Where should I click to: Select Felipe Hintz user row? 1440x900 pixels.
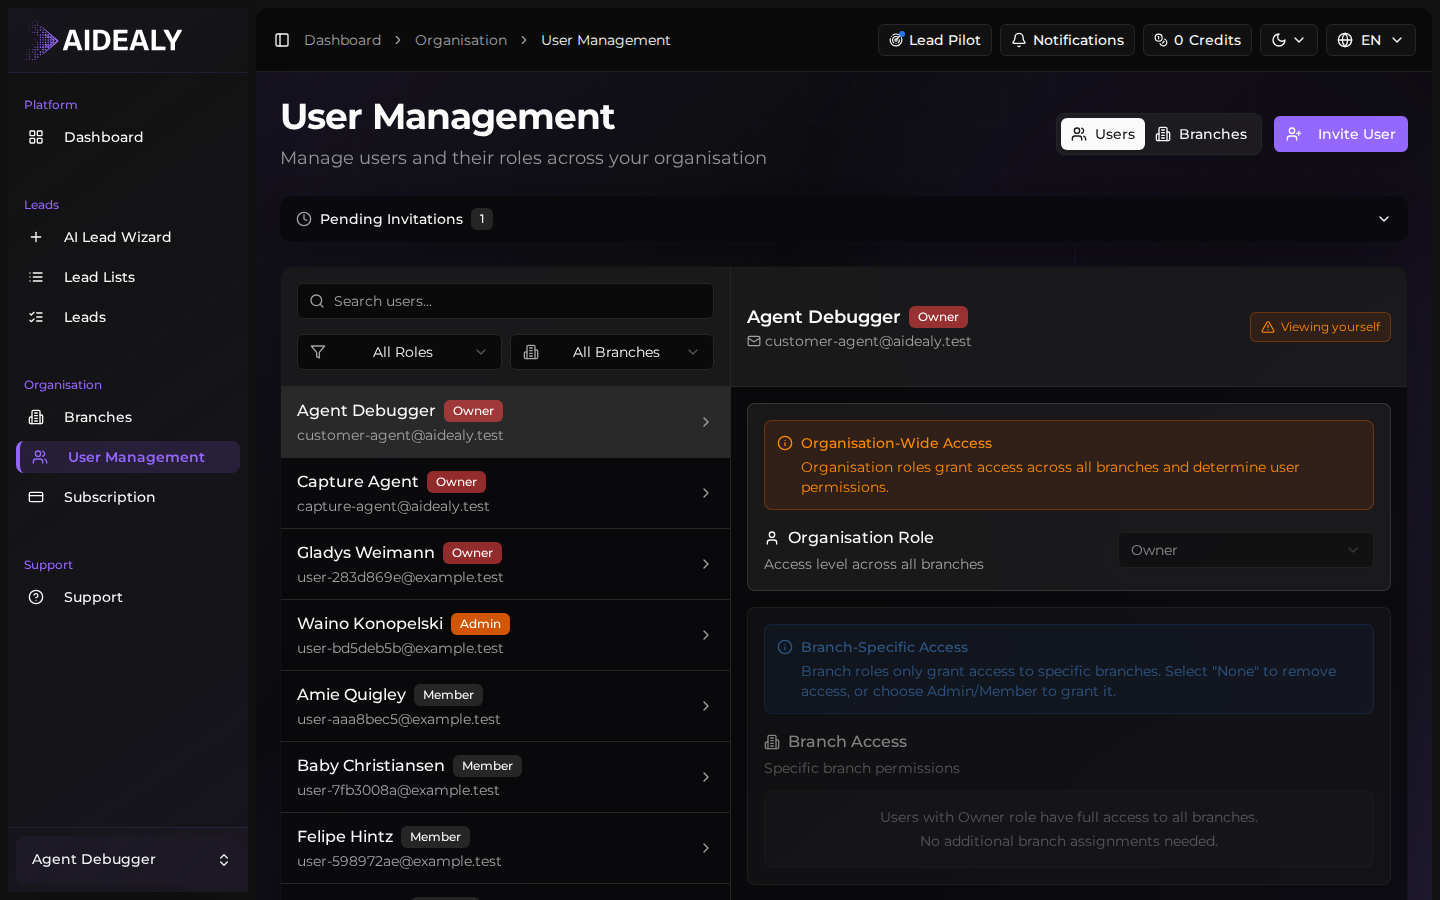click(x=505, y=848)
